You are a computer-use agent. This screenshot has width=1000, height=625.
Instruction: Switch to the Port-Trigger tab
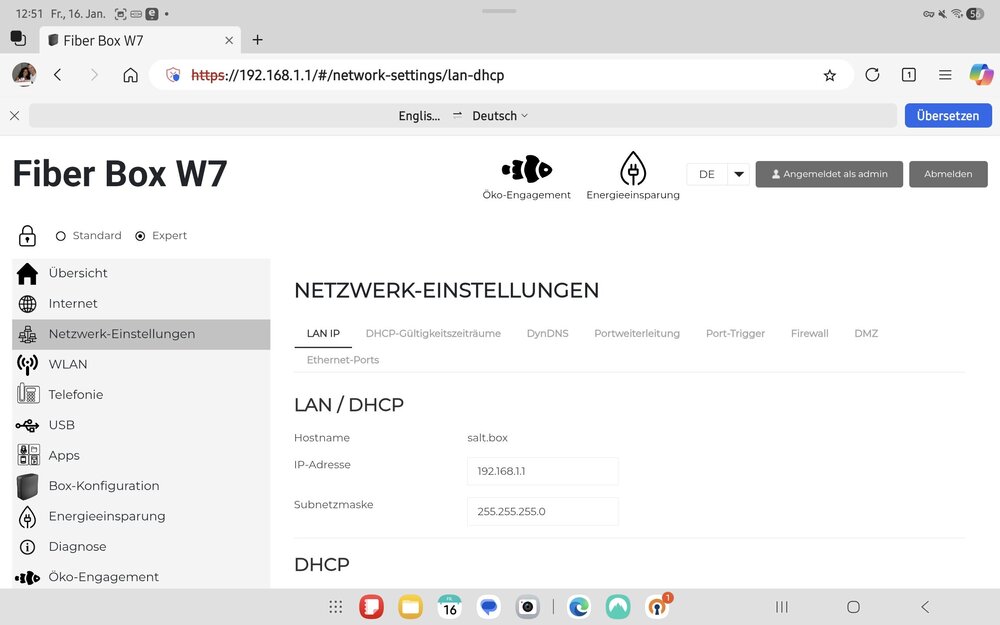coord(735,334)
